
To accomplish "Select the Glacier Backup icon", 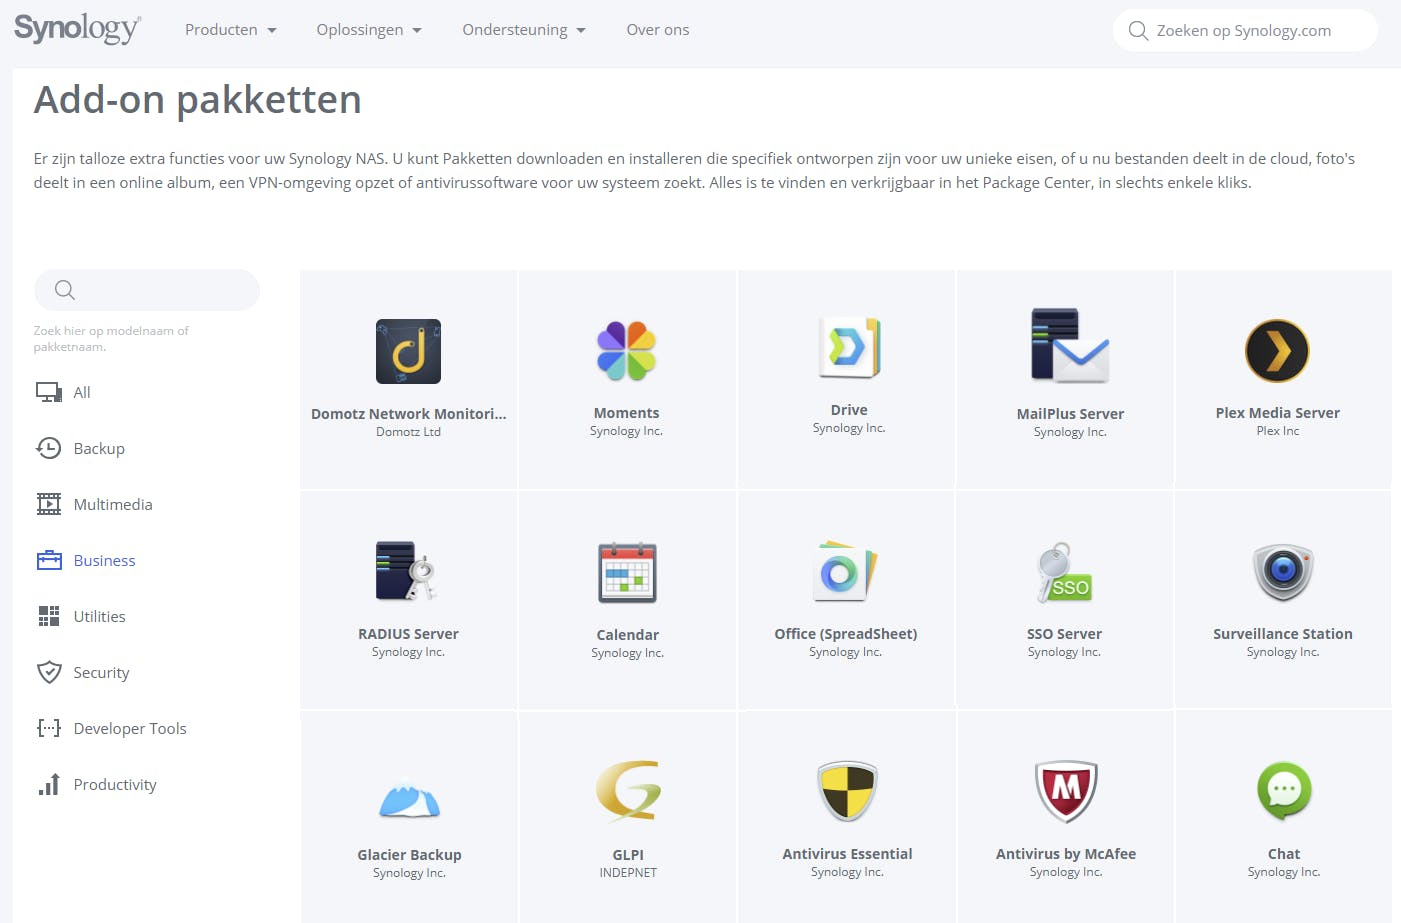I will (409, 798).
